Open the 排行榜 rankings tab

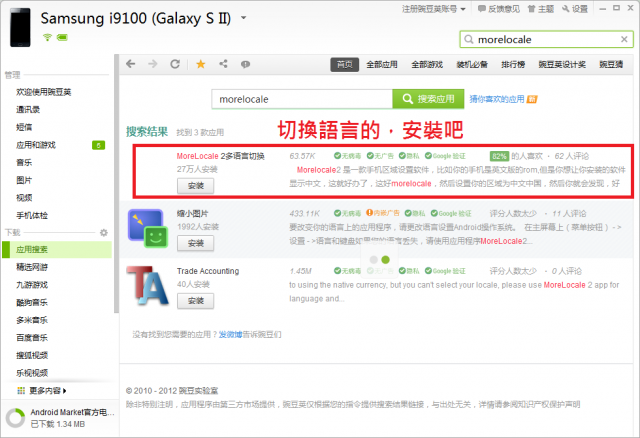click(x=513, y=64)
